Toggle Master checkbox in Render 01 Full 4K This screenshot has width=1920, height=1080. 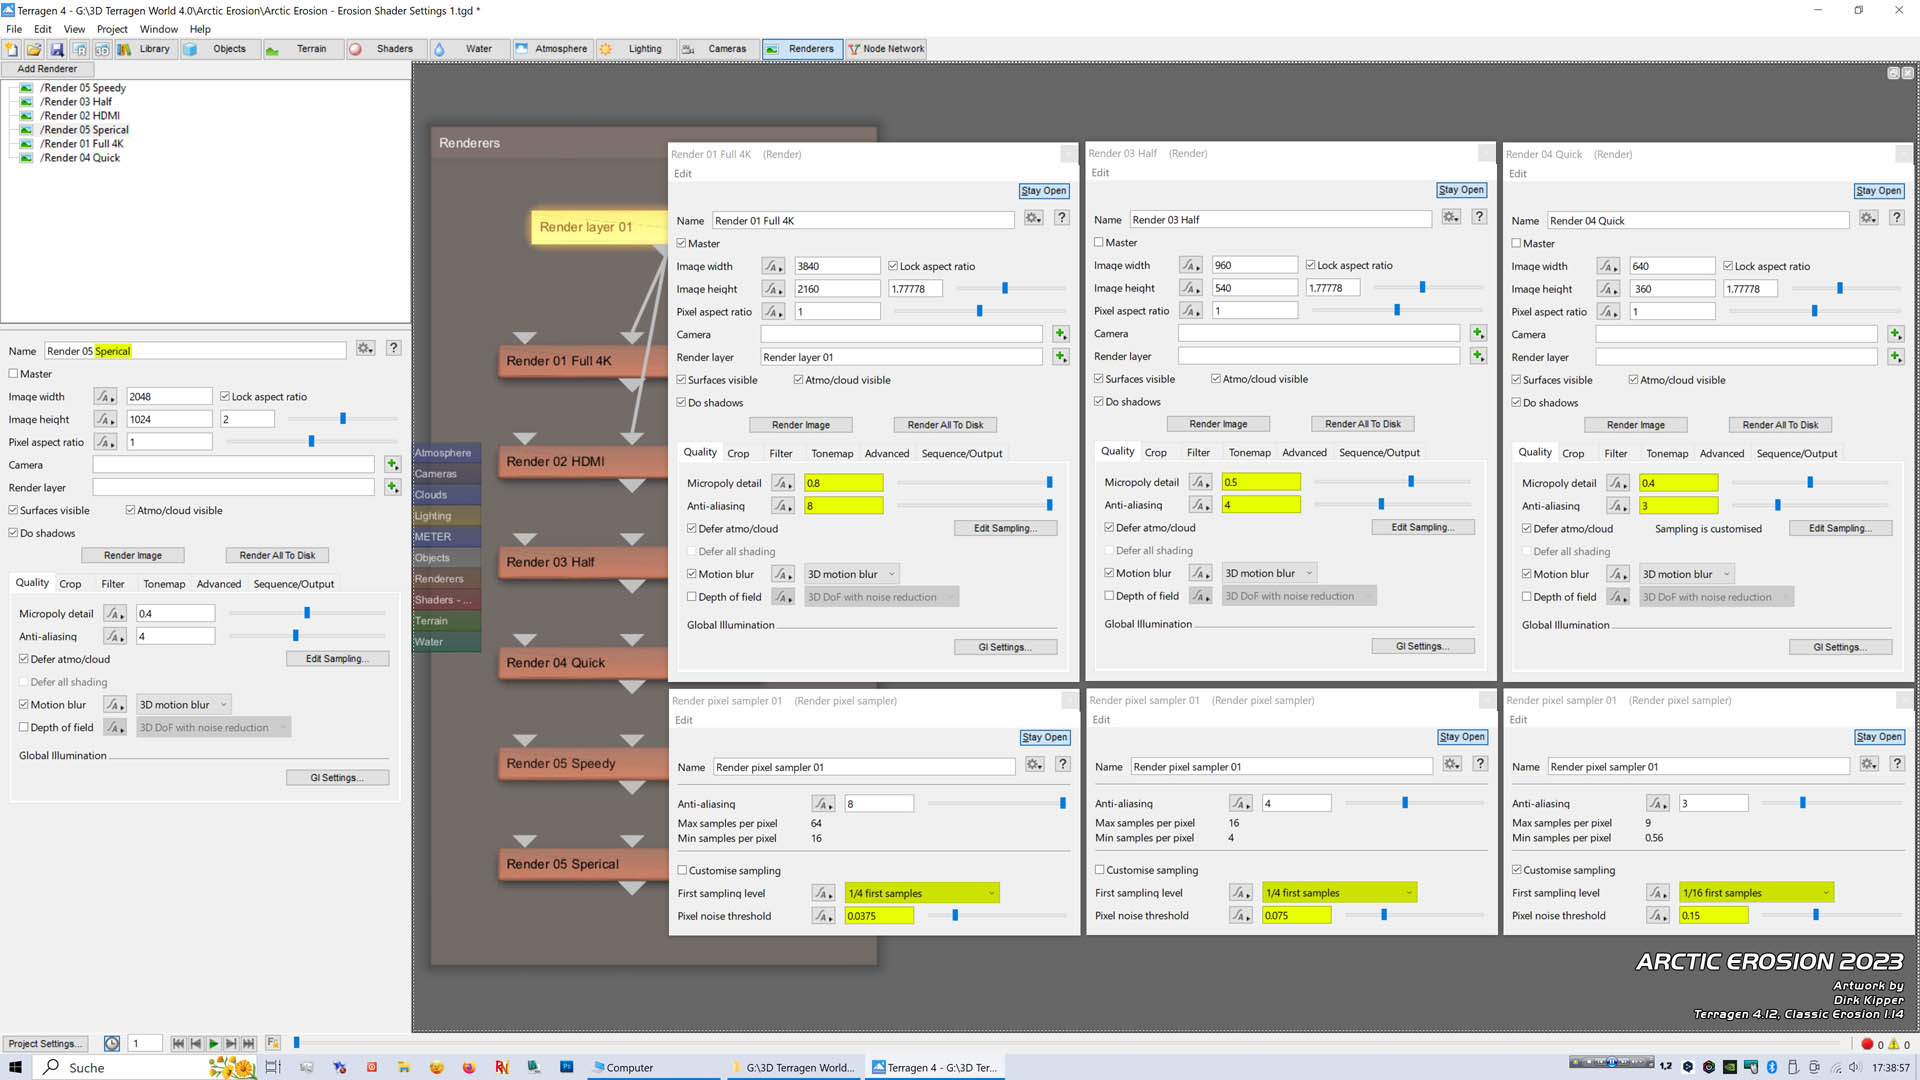tap(682, 243)
